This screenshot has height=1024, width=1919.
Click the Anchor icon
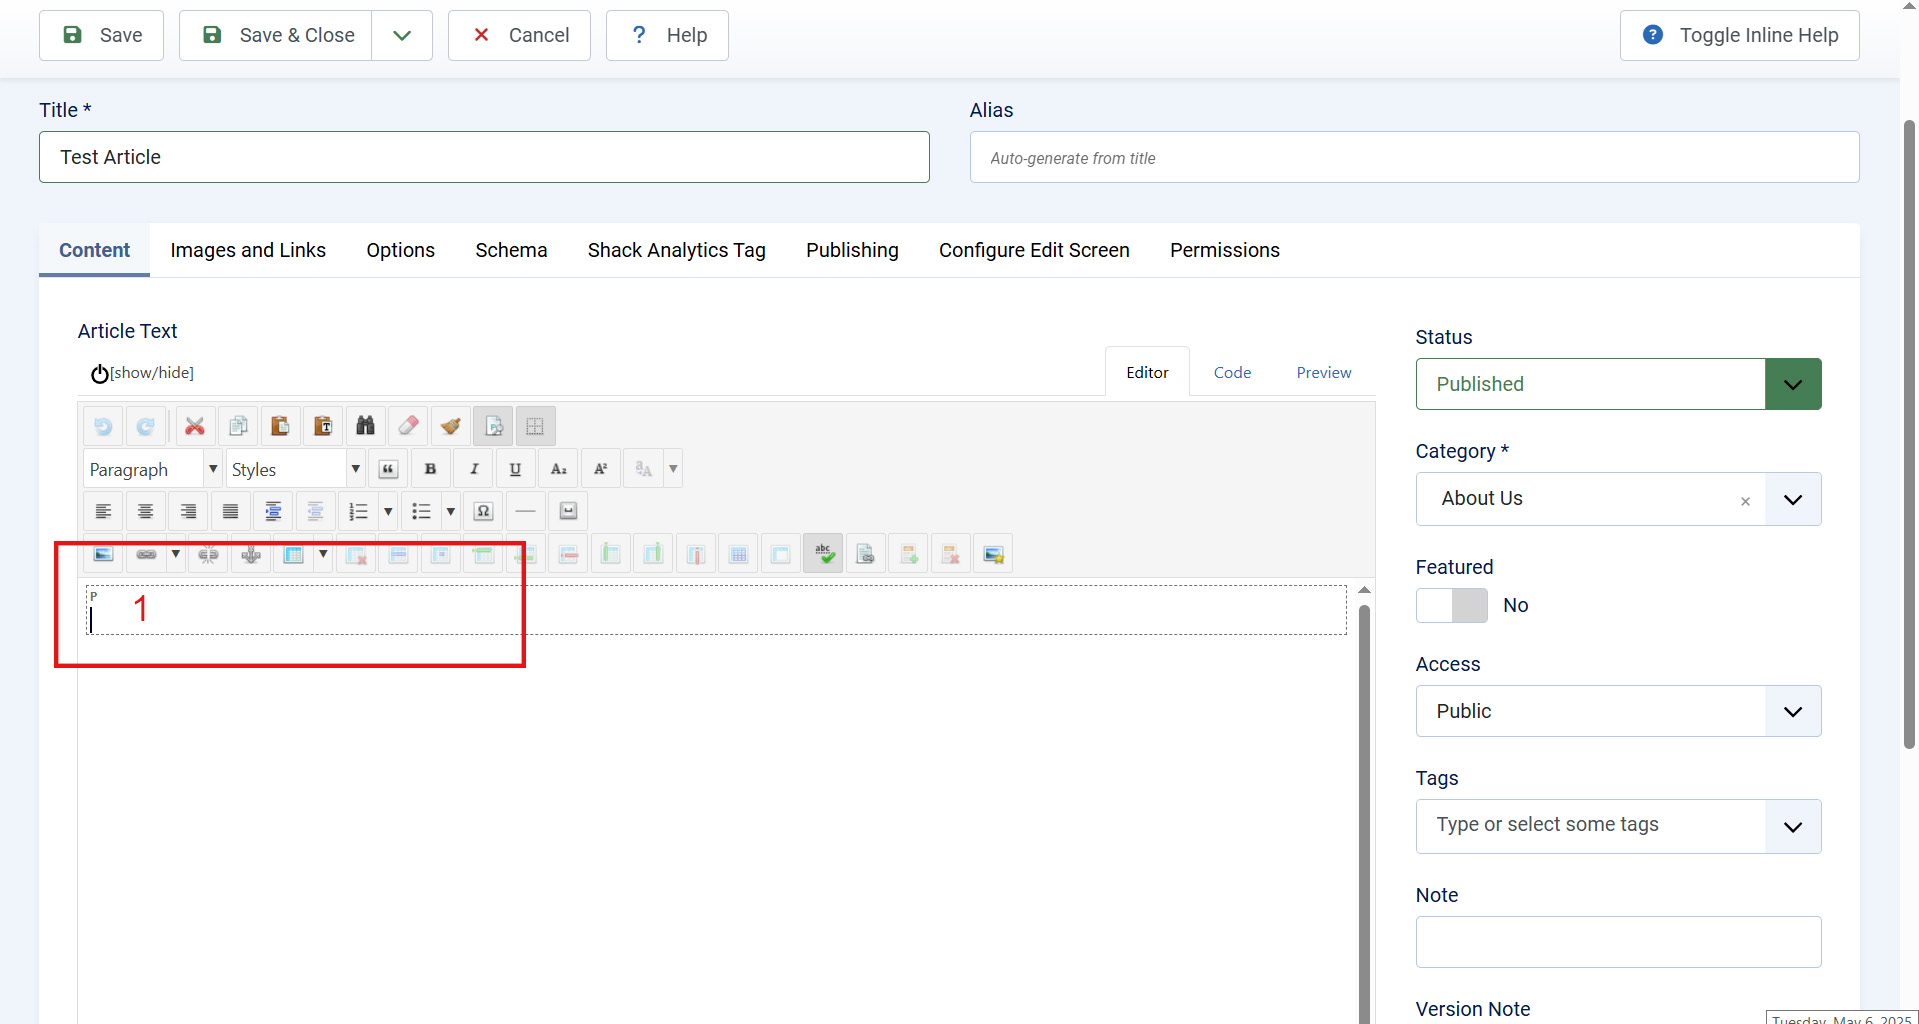click(x=251, y=554)
